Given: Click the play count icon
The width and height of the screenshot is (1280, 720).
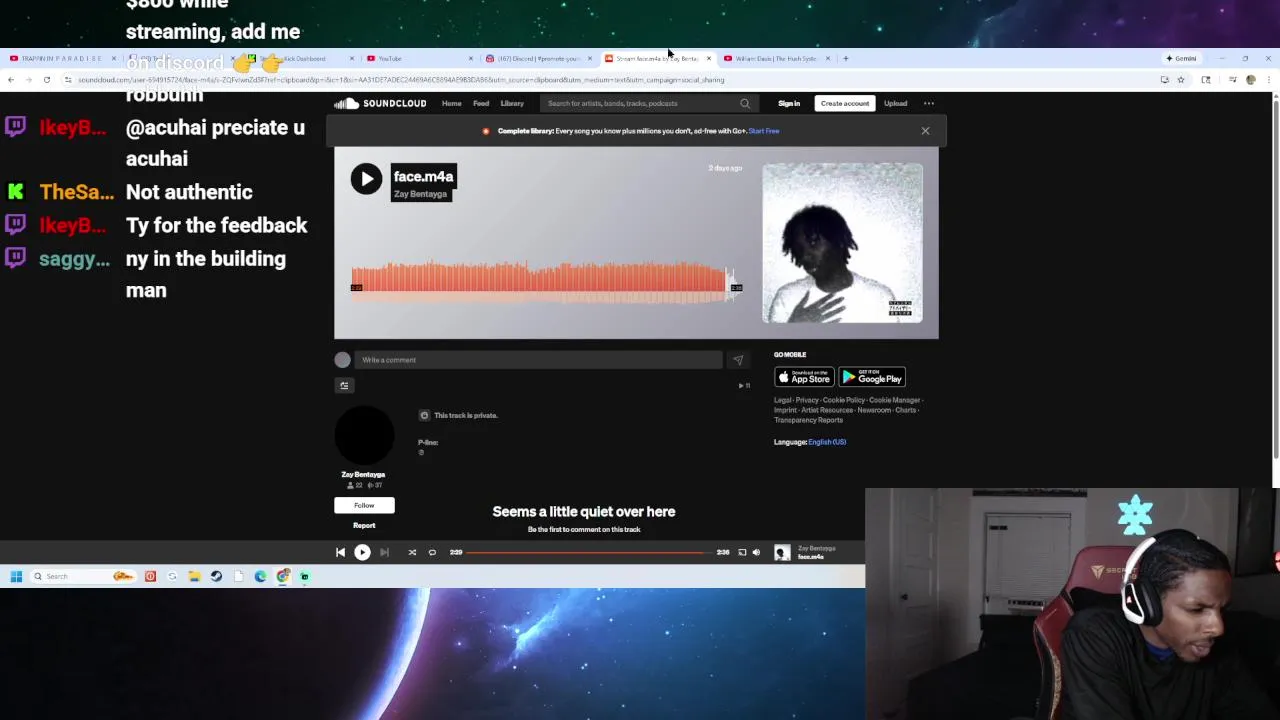Looking at the screenshot, I should [742, 386].
